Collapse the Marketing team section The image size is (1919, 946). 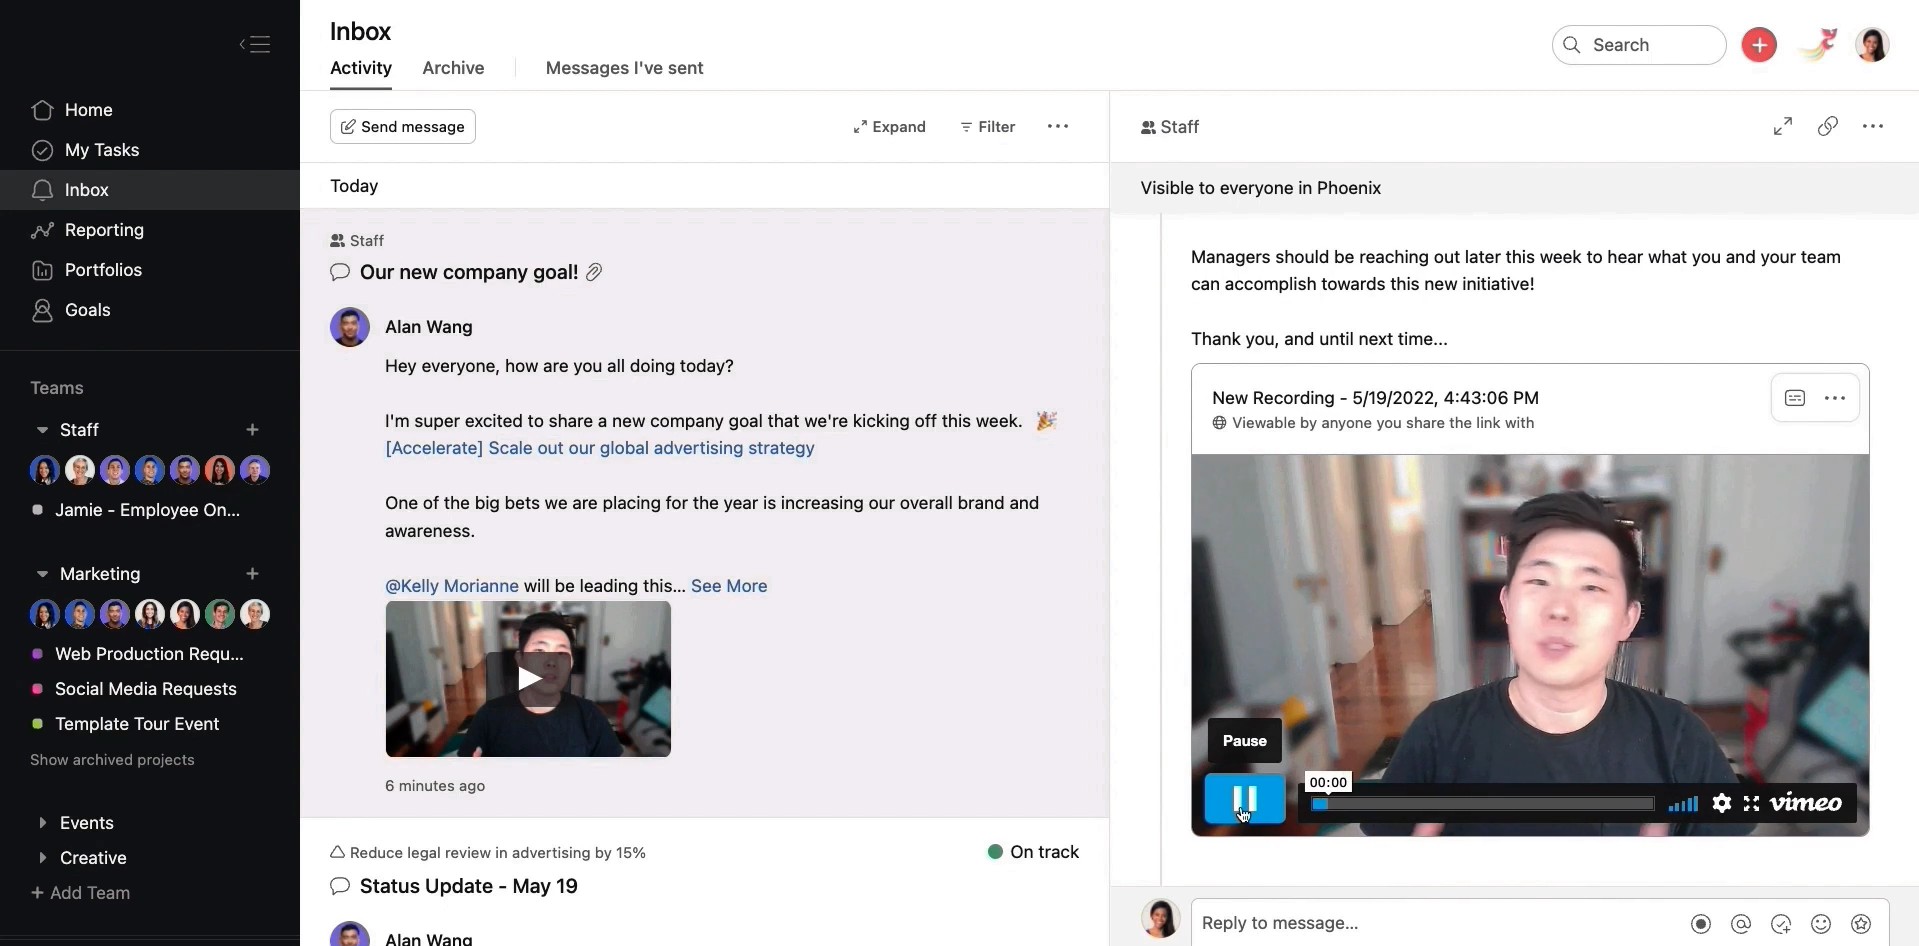(x=42, y=574)
